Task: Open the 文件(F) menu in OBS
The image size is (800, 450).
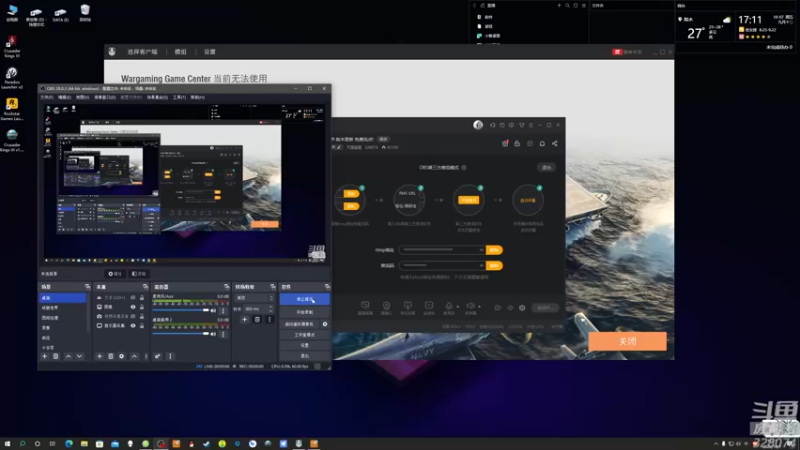Action: (47, 97)
